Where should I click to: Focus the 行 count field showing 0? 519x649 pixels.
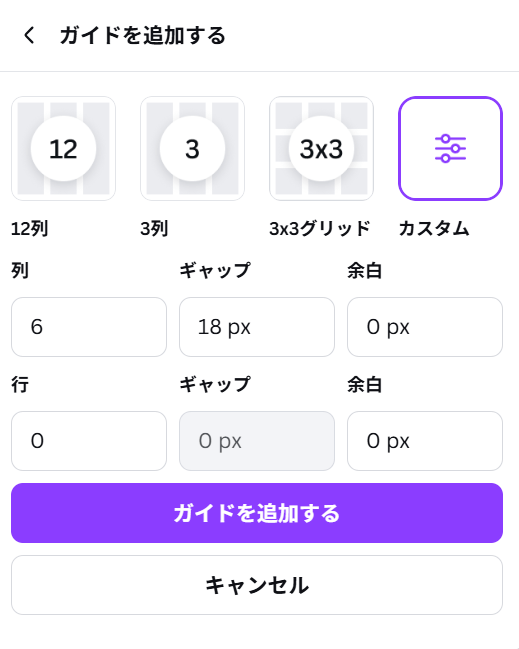coord(89,441)
